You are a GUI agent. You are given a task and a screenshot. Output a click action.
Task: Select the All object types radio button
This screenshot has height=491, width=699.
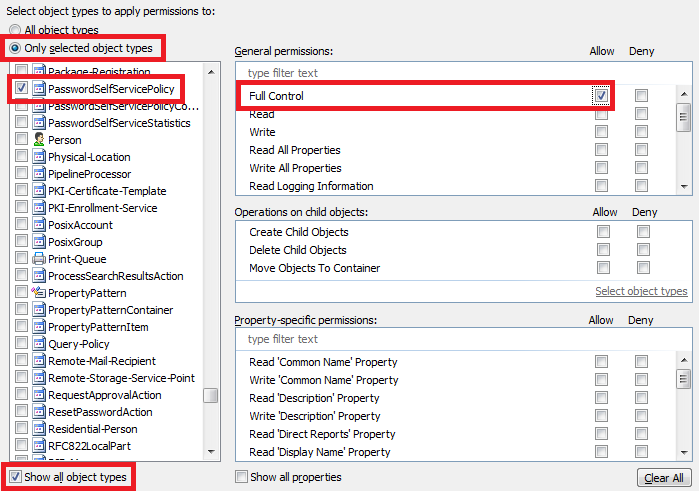[16, 31]
